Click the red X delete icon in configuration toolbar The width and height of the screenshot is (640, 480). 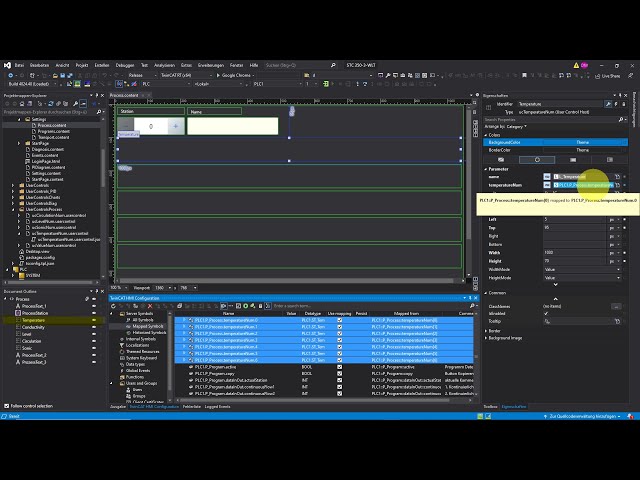150,306
